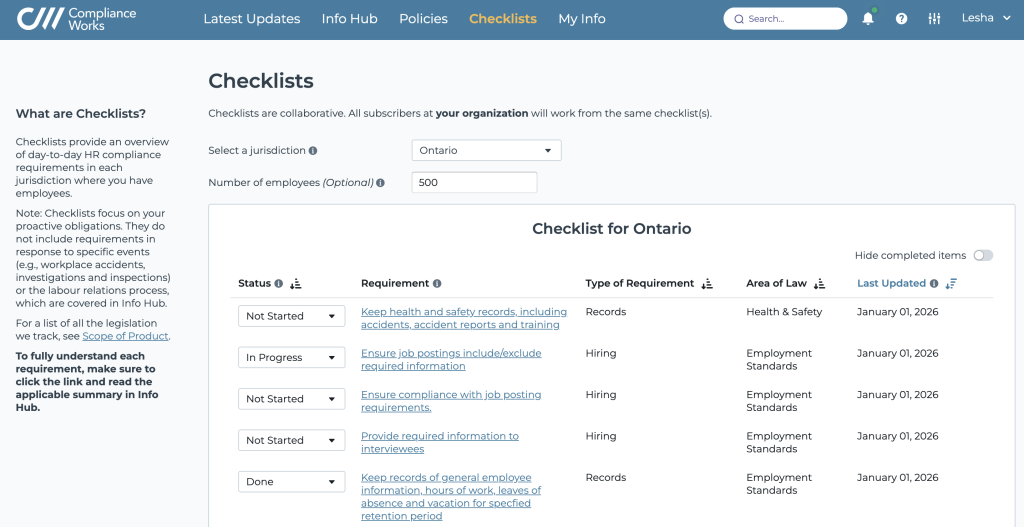The image size is (1024, 527).
Task: Click info icon next to Requirement header
Action: [x=437, y=284]
